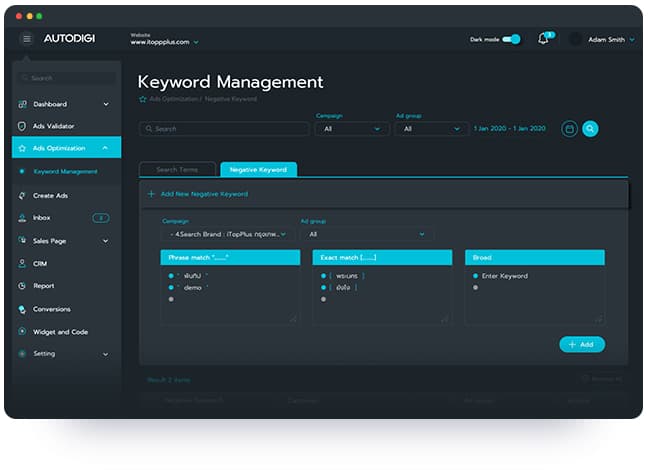Click Add New Negative Keyword
This screenshot has height=475, width=648.
point(197,194)
